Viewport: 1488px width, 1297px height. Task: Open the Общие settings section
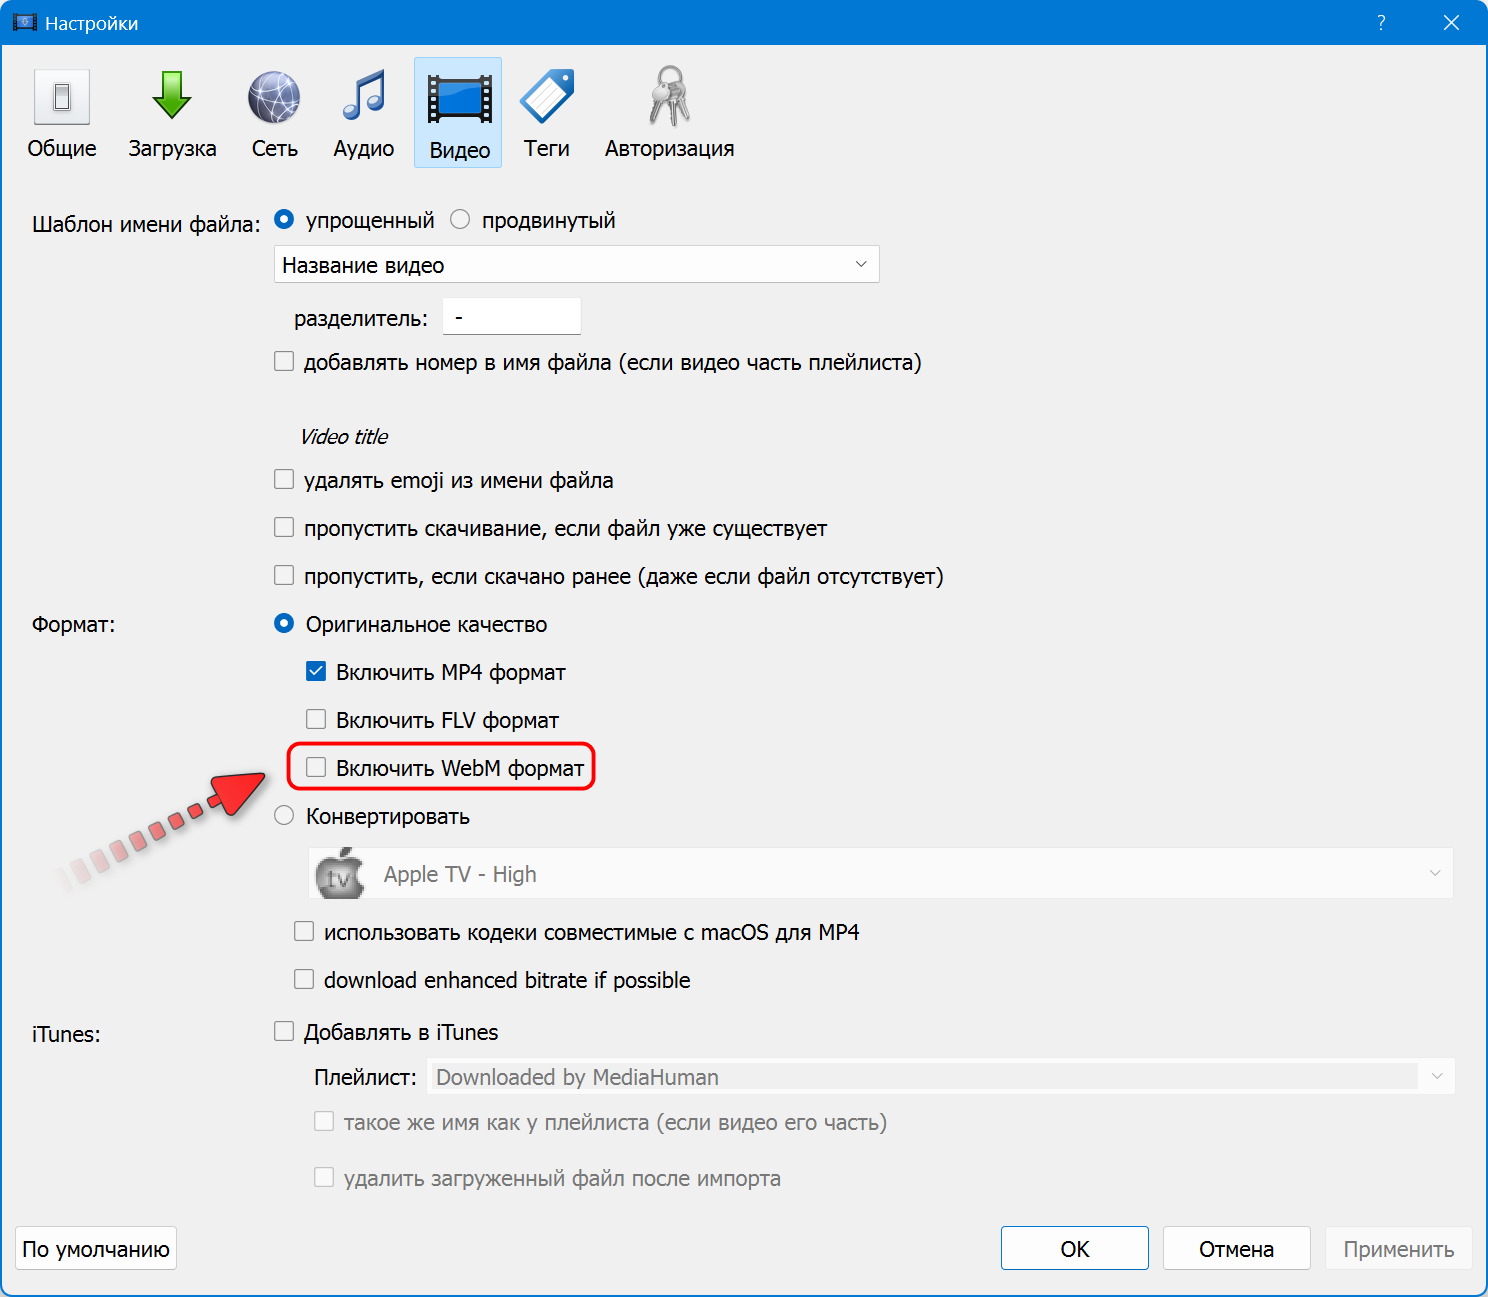click(62, 113)
